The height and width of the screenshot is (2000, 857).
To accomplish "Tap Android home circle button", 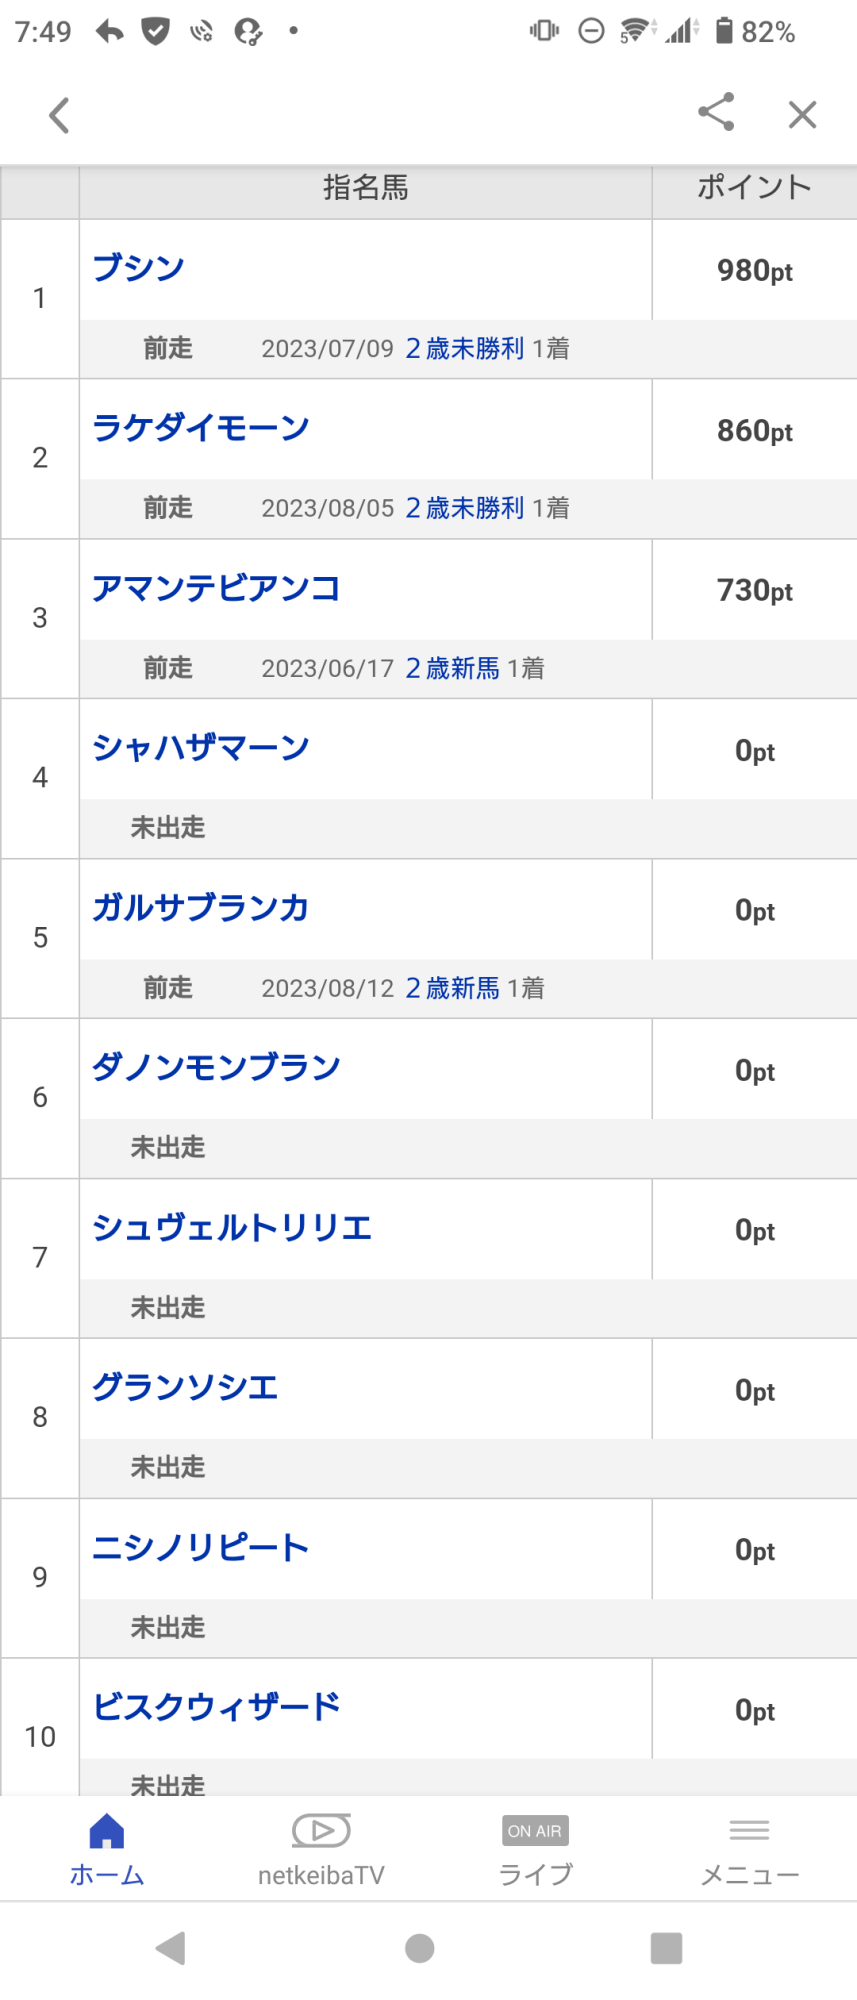I will tap(420, 1948).
